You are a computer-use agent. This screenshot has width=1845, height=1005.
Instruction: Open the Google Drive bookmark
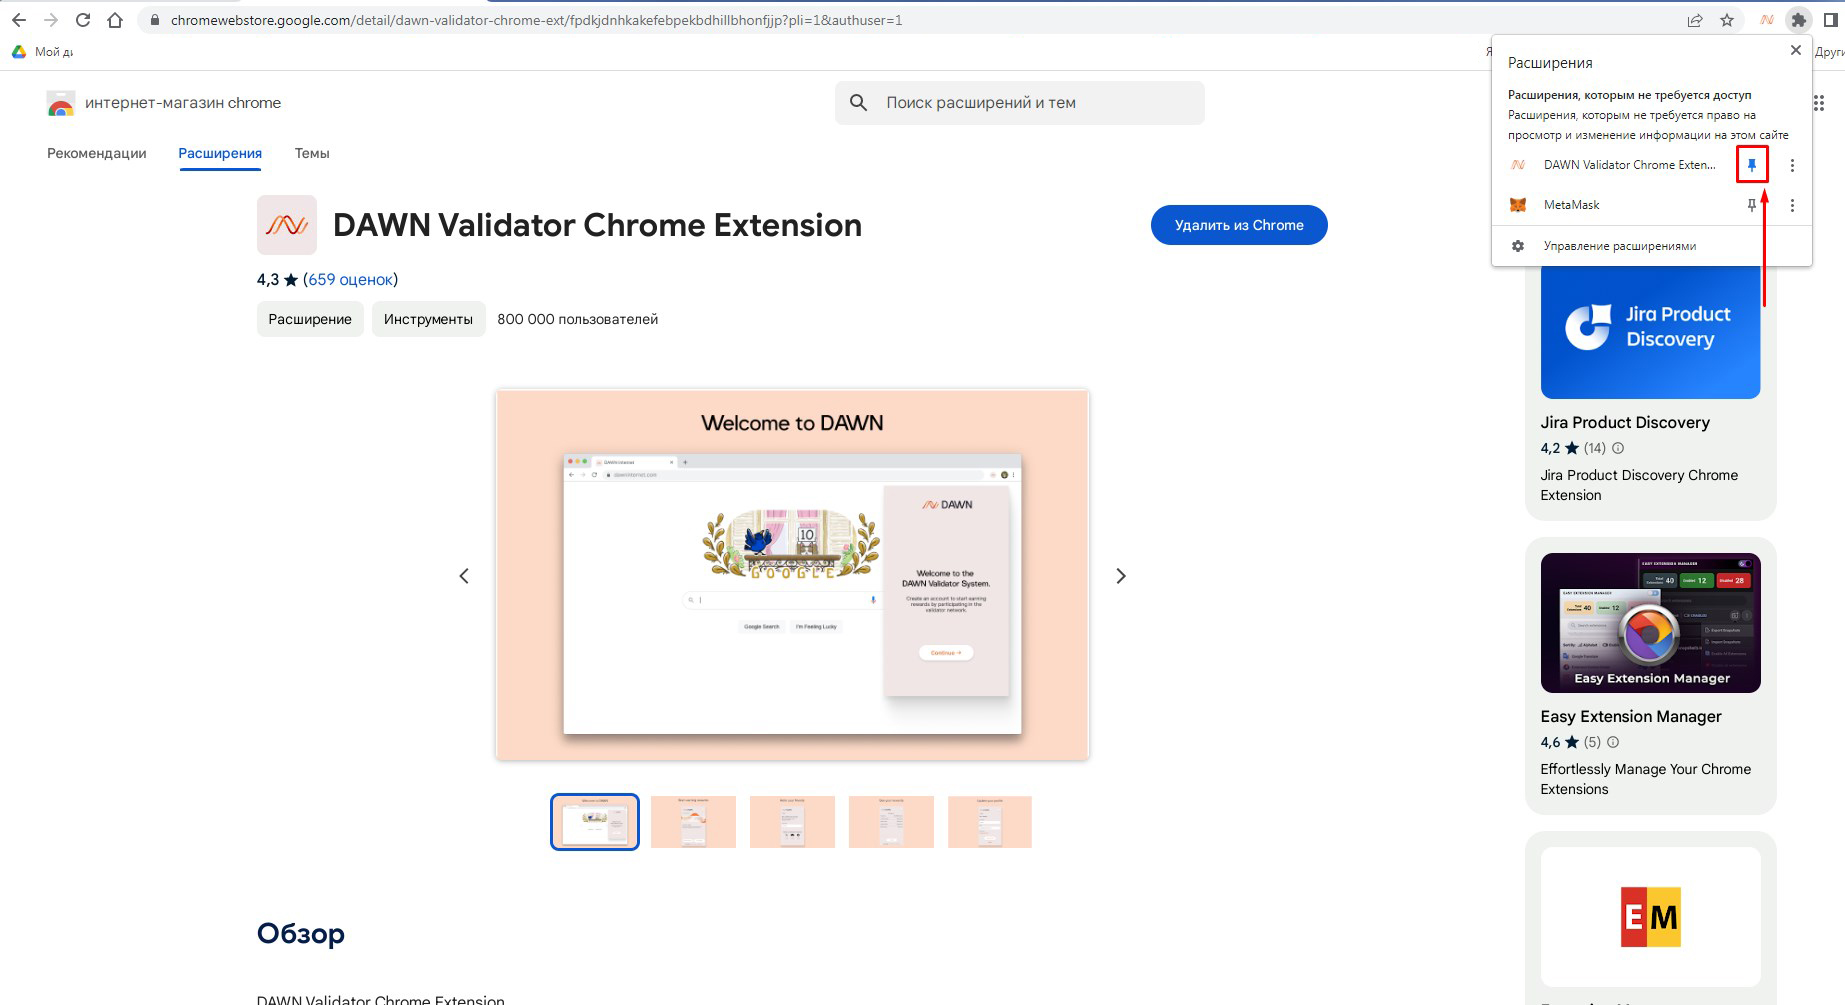42,51
